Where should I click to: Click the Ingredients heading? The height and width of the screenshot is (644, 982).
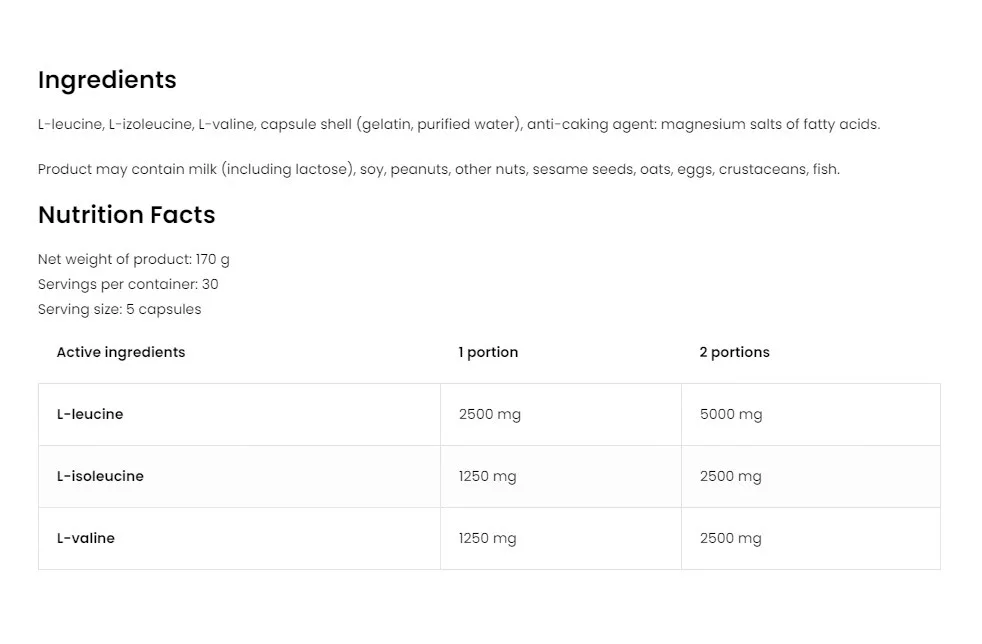coord(107,80)
